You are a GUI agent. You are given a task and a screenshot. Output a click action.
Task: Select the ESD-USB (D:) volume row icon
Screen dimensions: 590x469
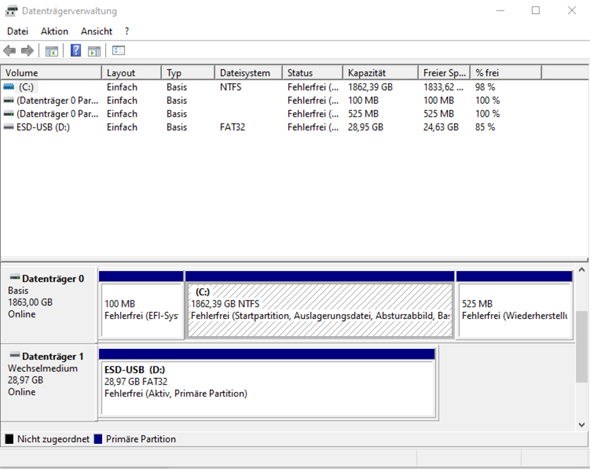click(9, 127)
